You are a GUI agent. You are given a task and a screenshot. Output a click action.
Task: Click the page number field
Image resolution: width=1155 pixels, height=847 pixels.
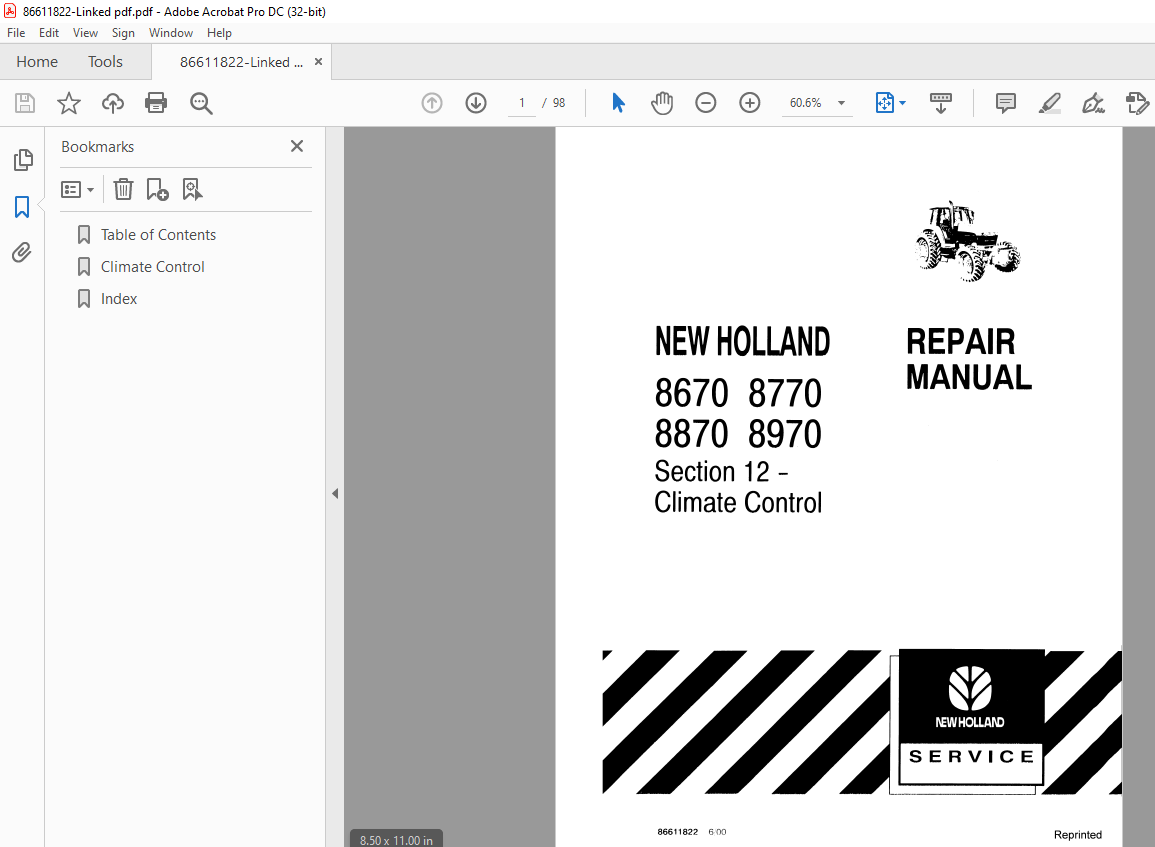click(x=522, y=103)
